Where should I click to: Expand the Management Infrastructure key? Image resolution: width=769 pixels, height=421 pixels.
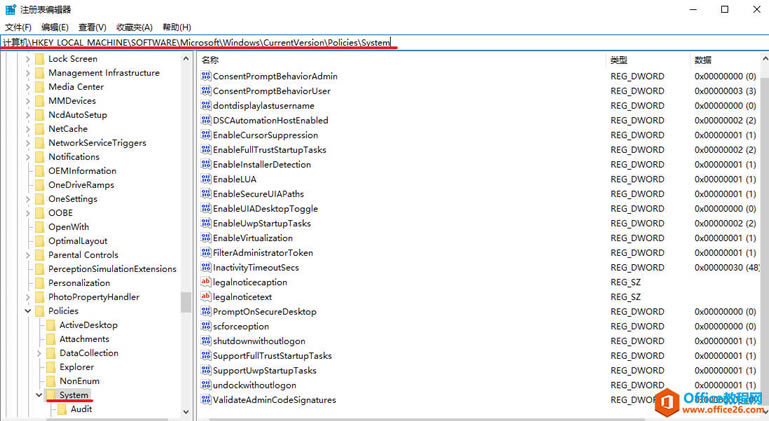[x=27, y=73]
